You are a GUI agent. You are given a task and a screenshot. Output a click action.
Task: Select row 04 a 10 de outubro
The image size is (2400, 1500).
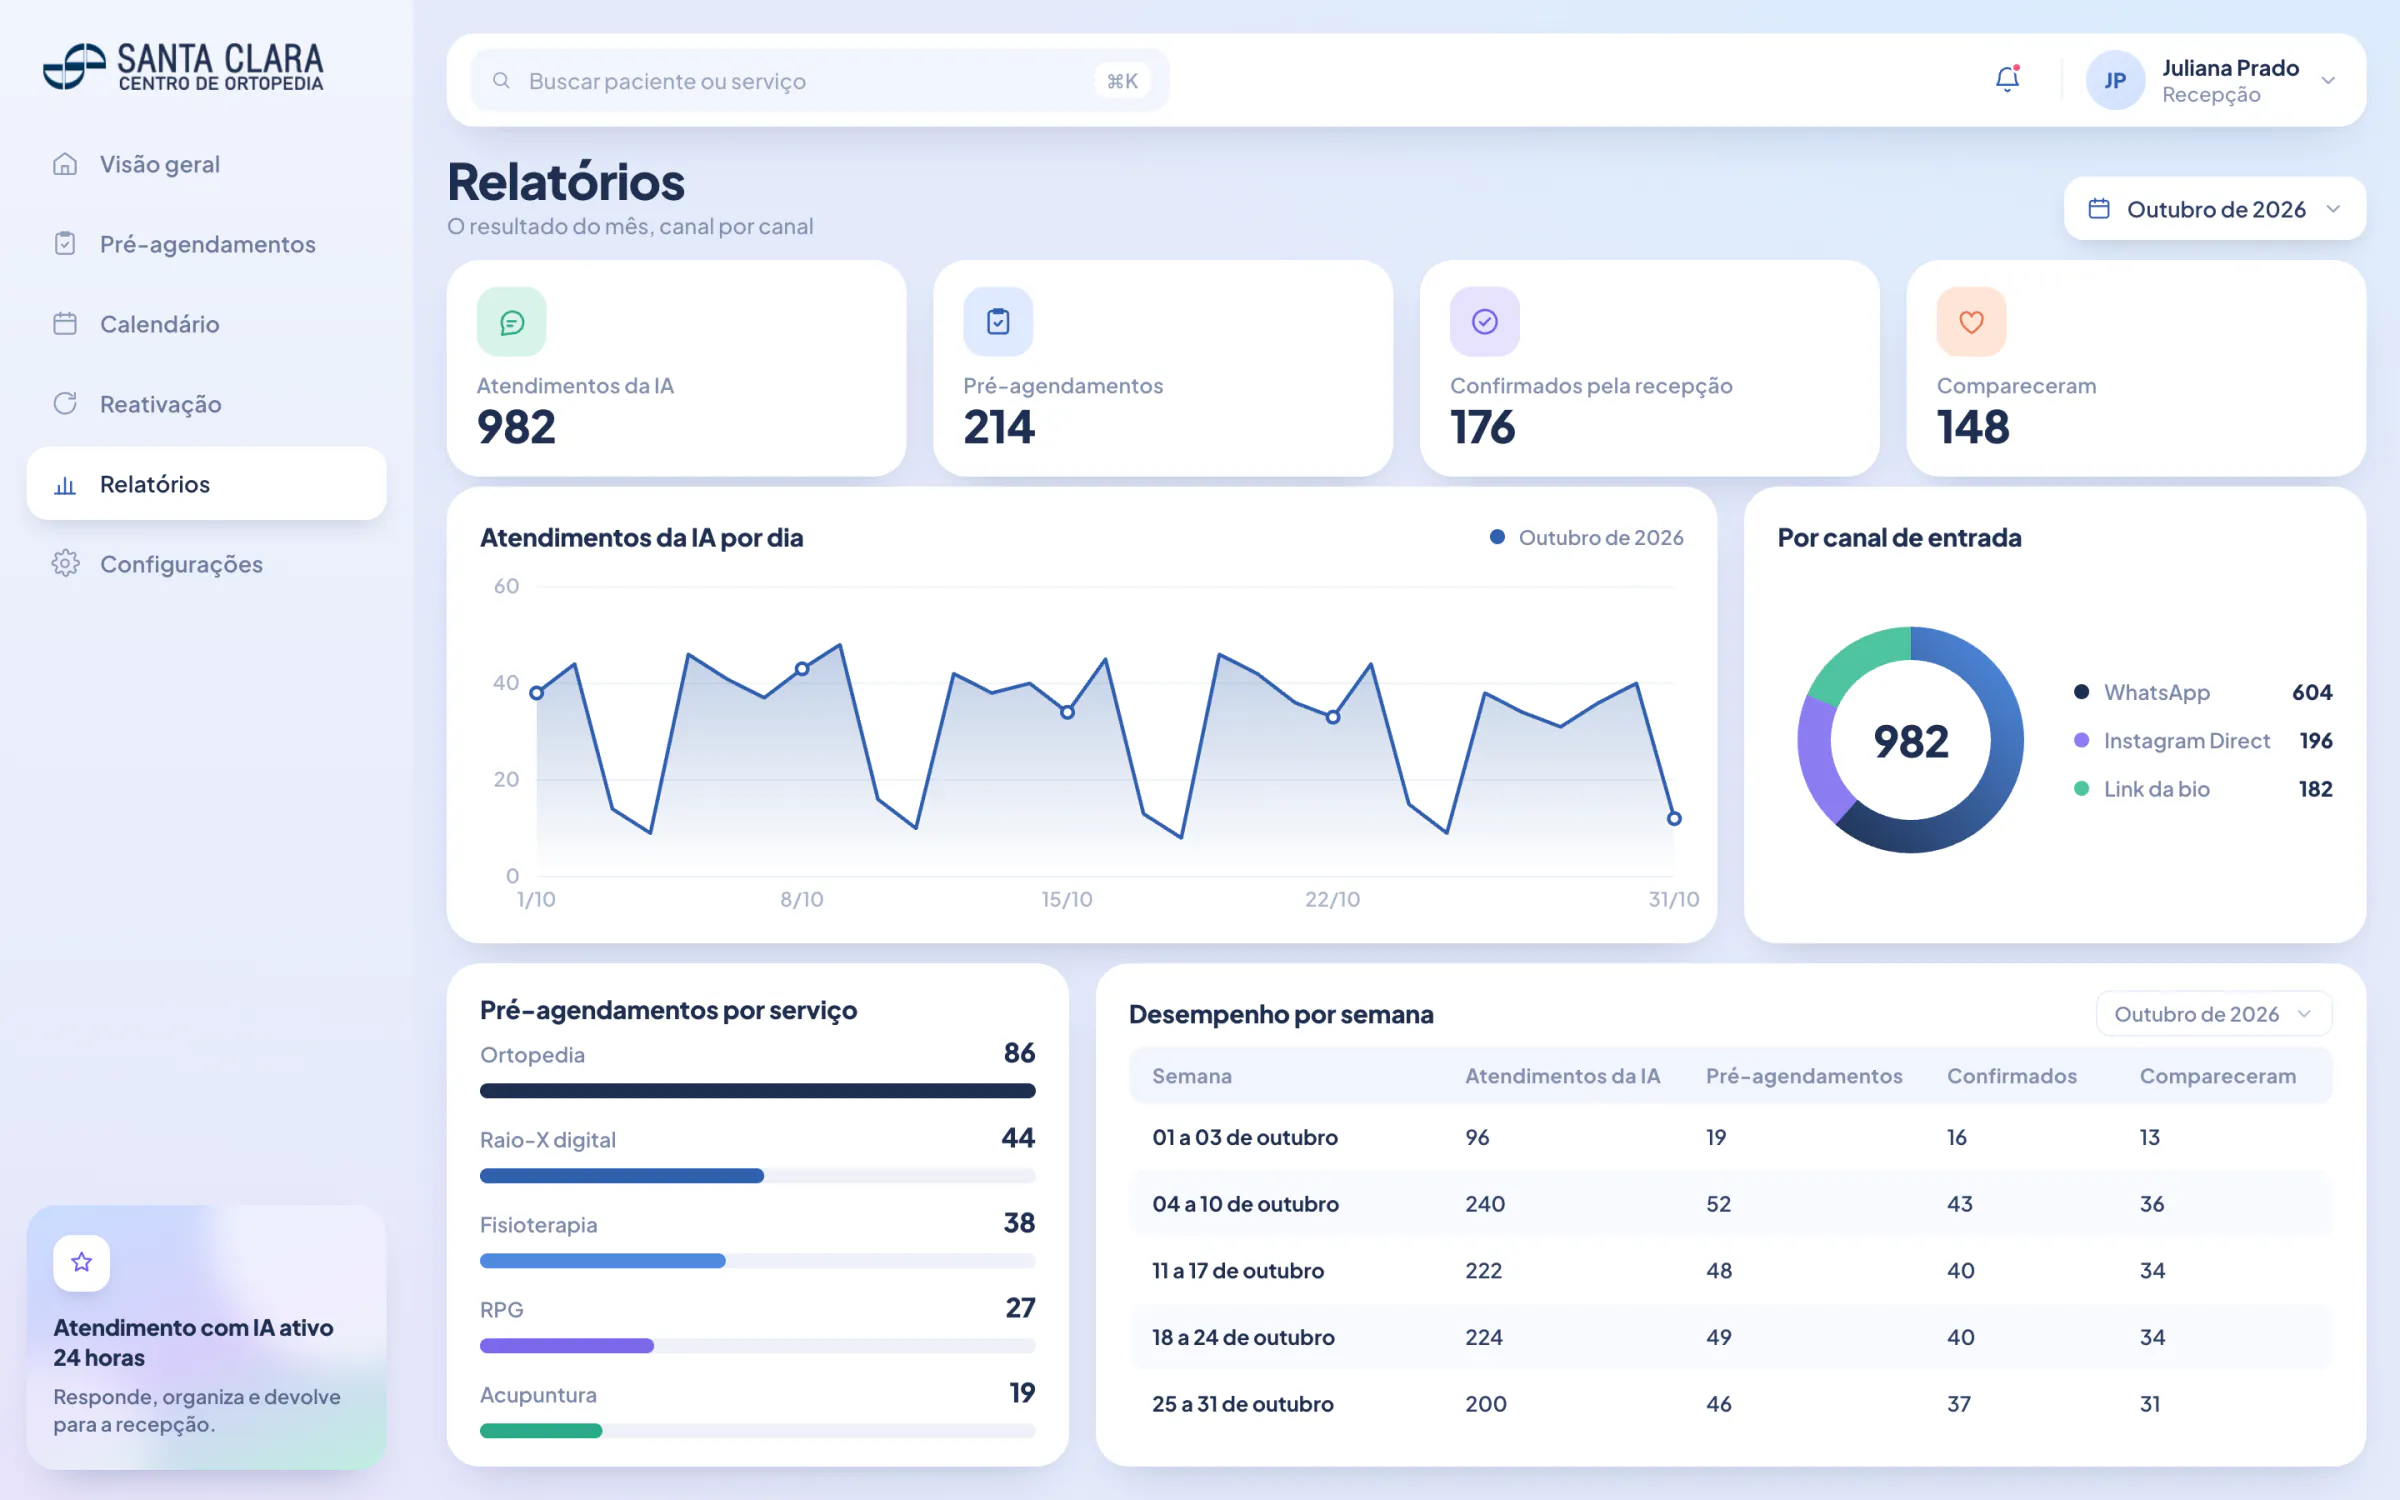pyautogui.click(x=1730, y=1204)
